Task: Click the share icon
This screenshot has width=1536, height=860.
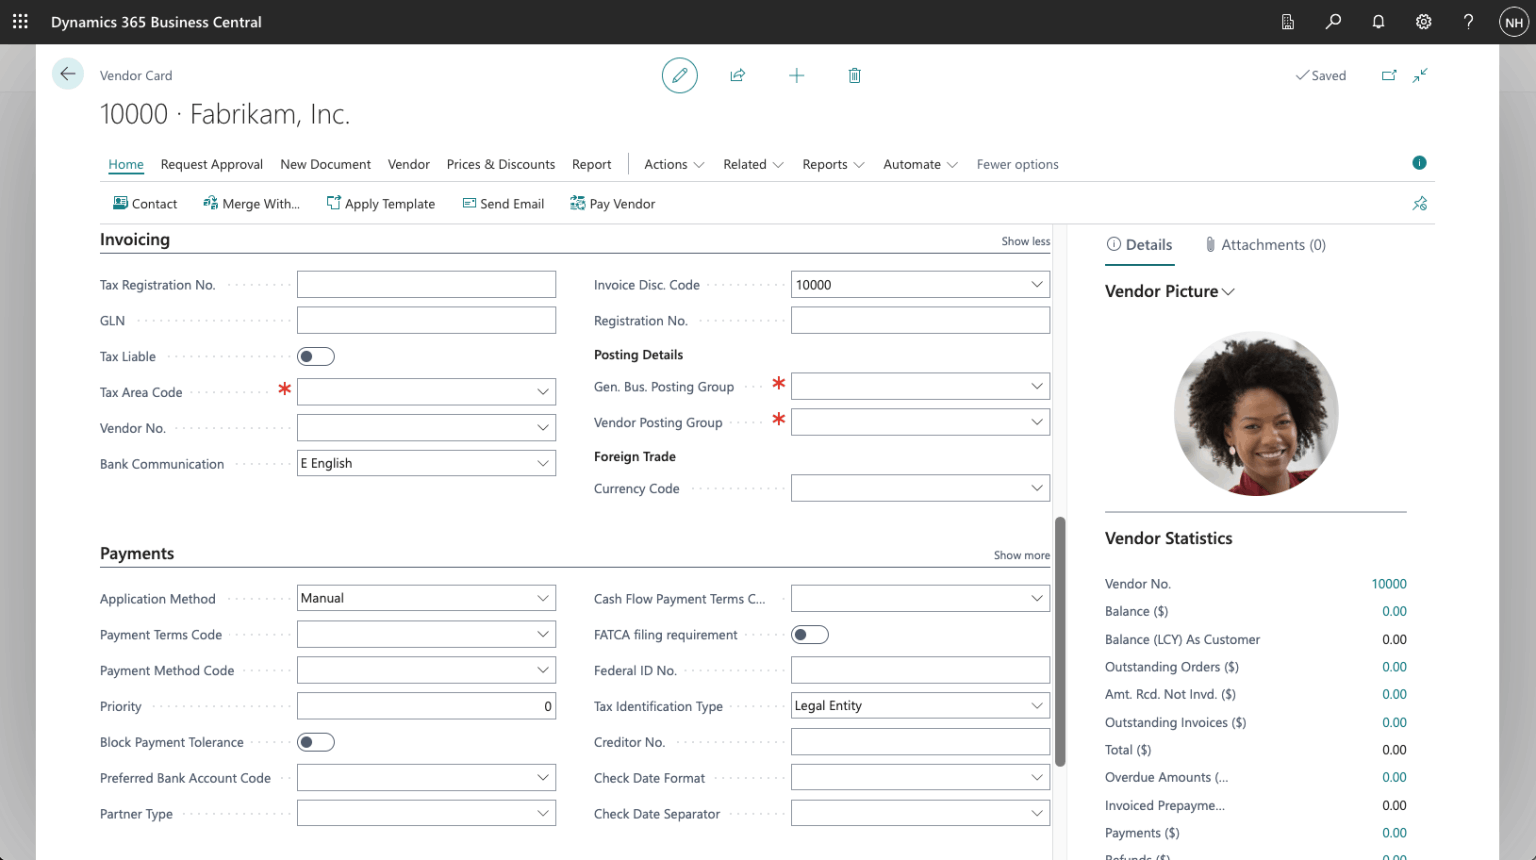Action: click(738, 75)
